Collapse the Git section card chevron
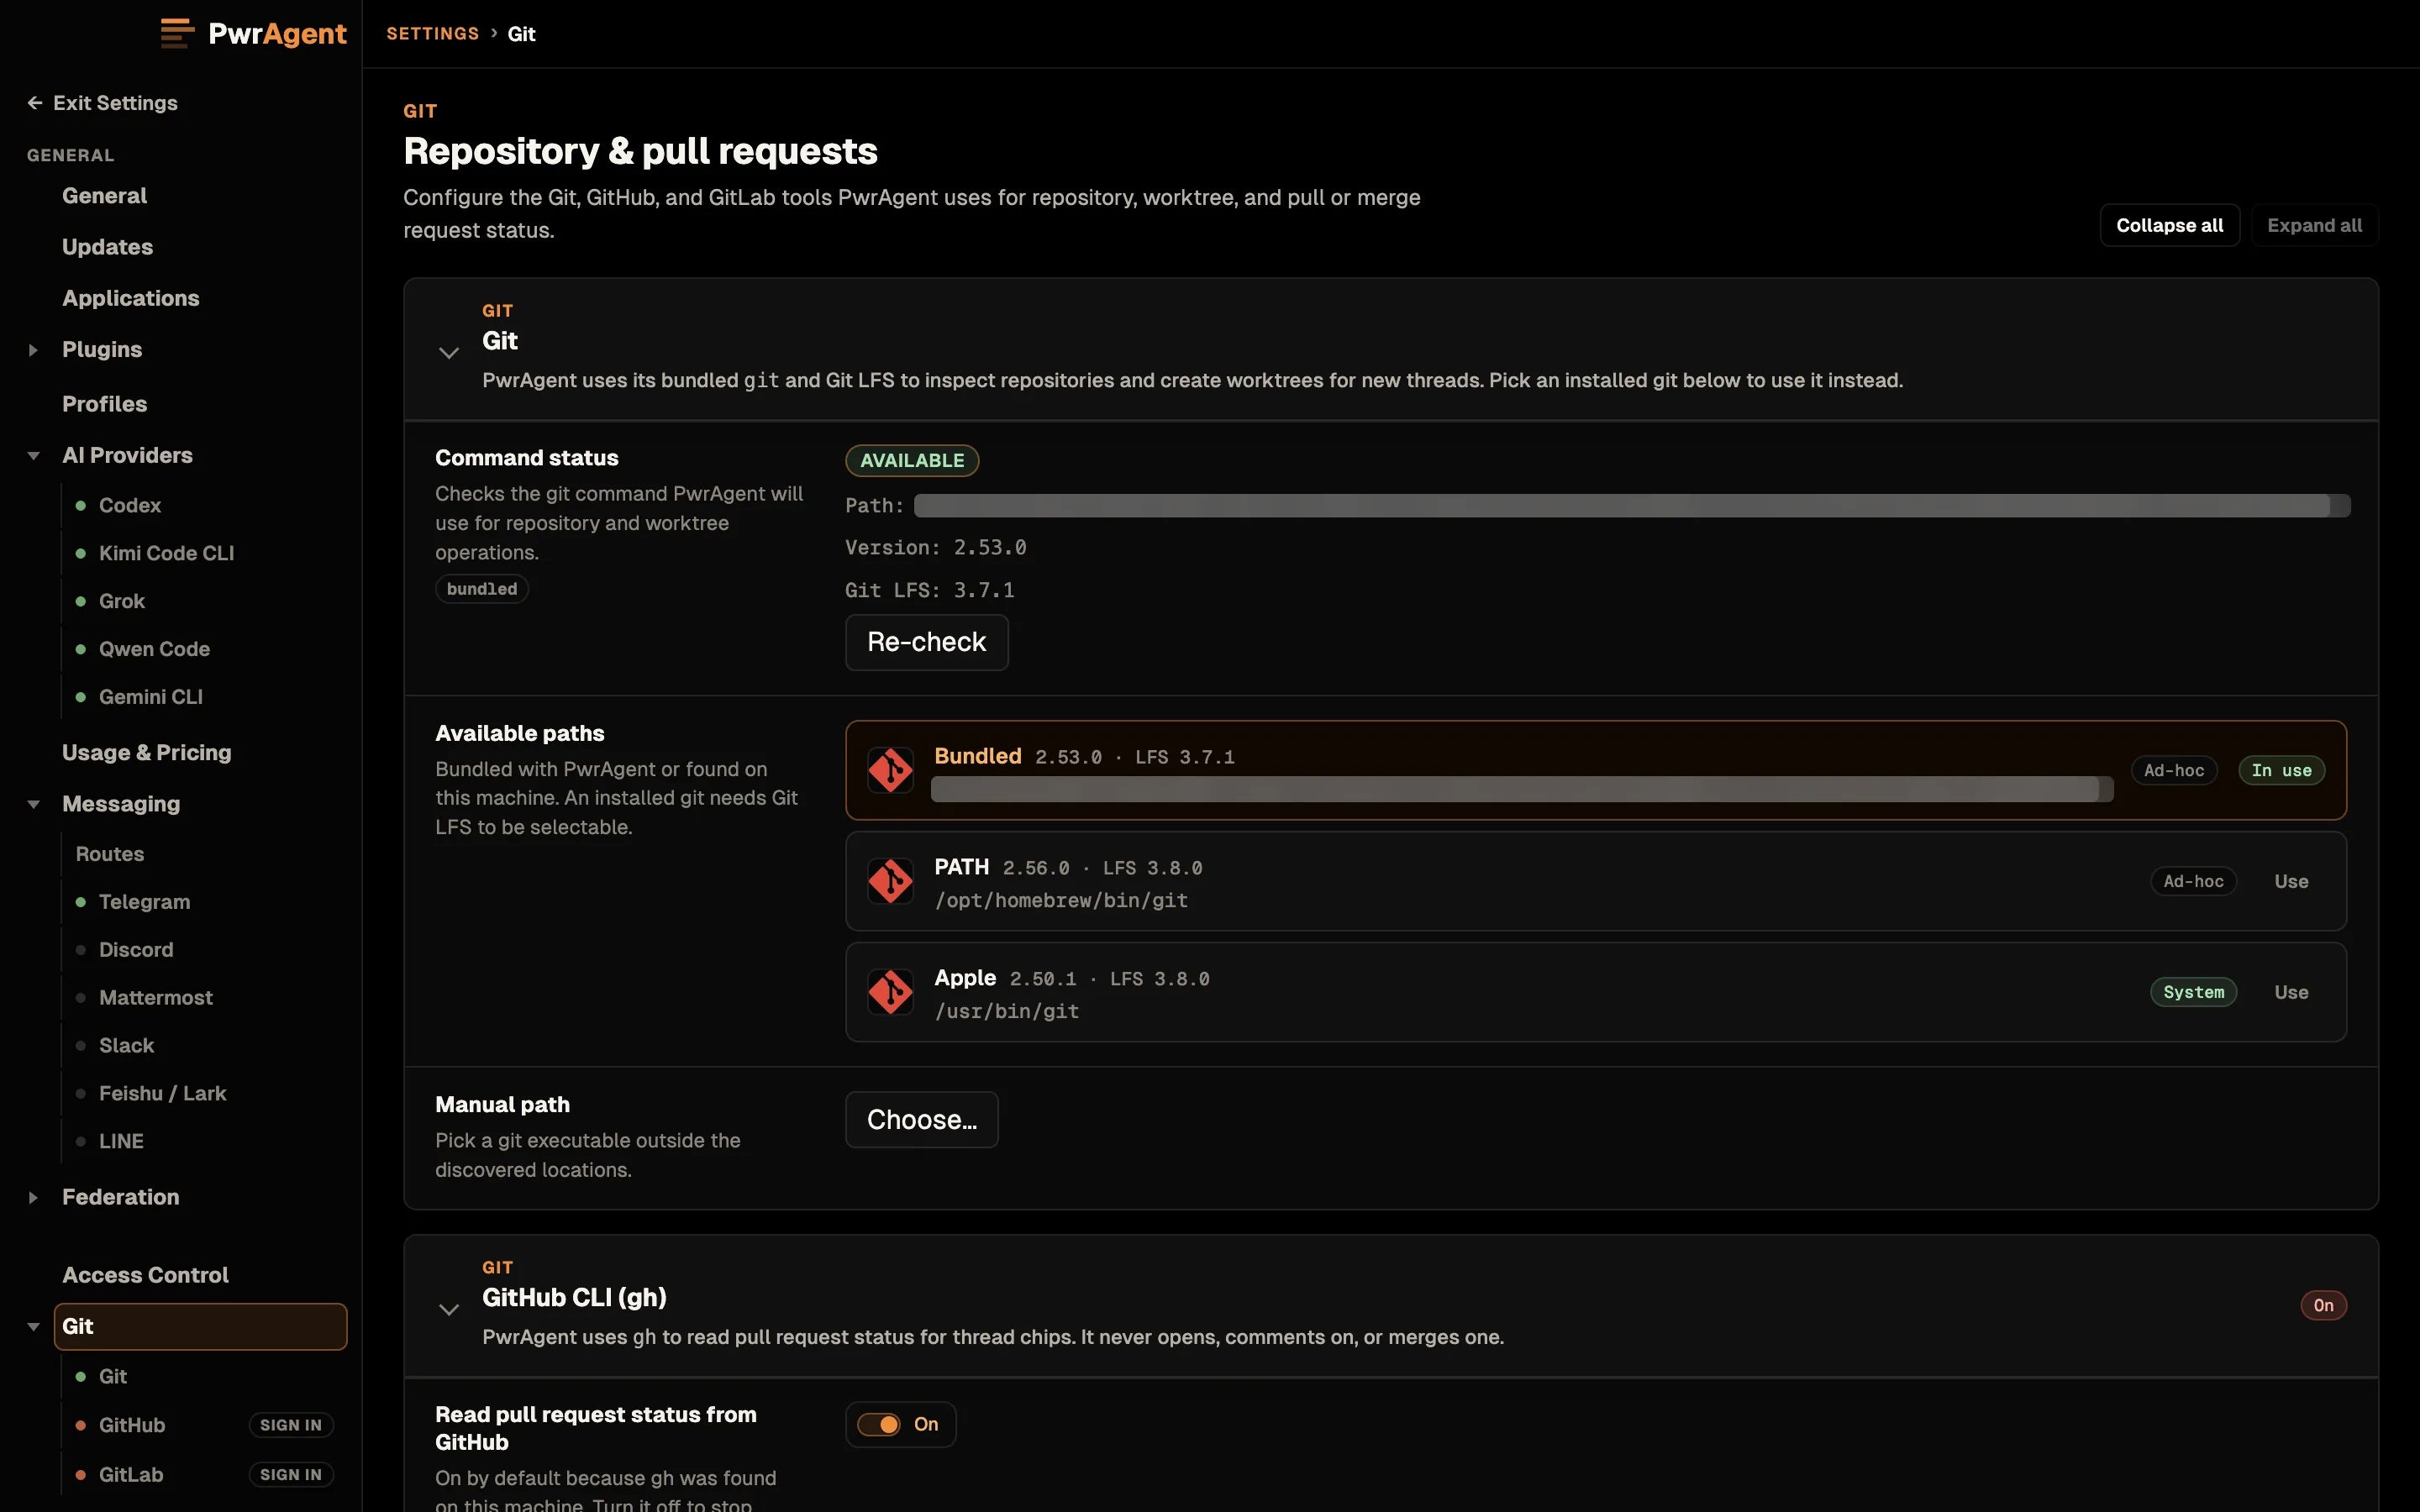Screen dimensions: 2420x1512 (449, 352)
